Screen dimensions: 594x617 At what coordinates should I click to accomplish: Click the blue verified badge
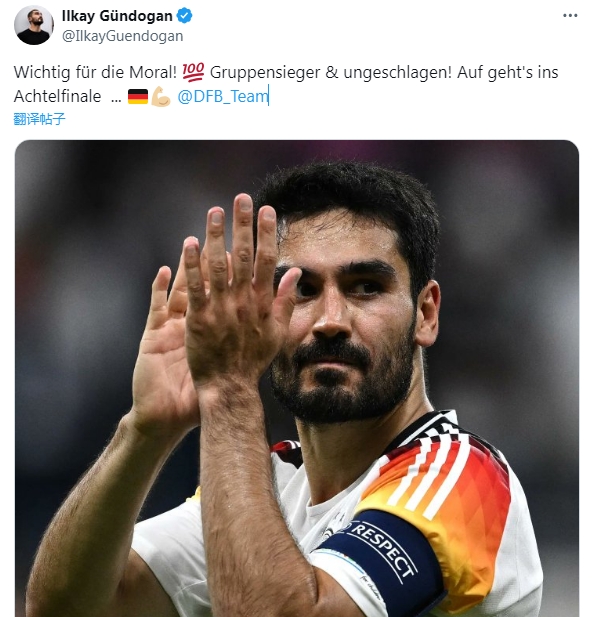[184, 16]
